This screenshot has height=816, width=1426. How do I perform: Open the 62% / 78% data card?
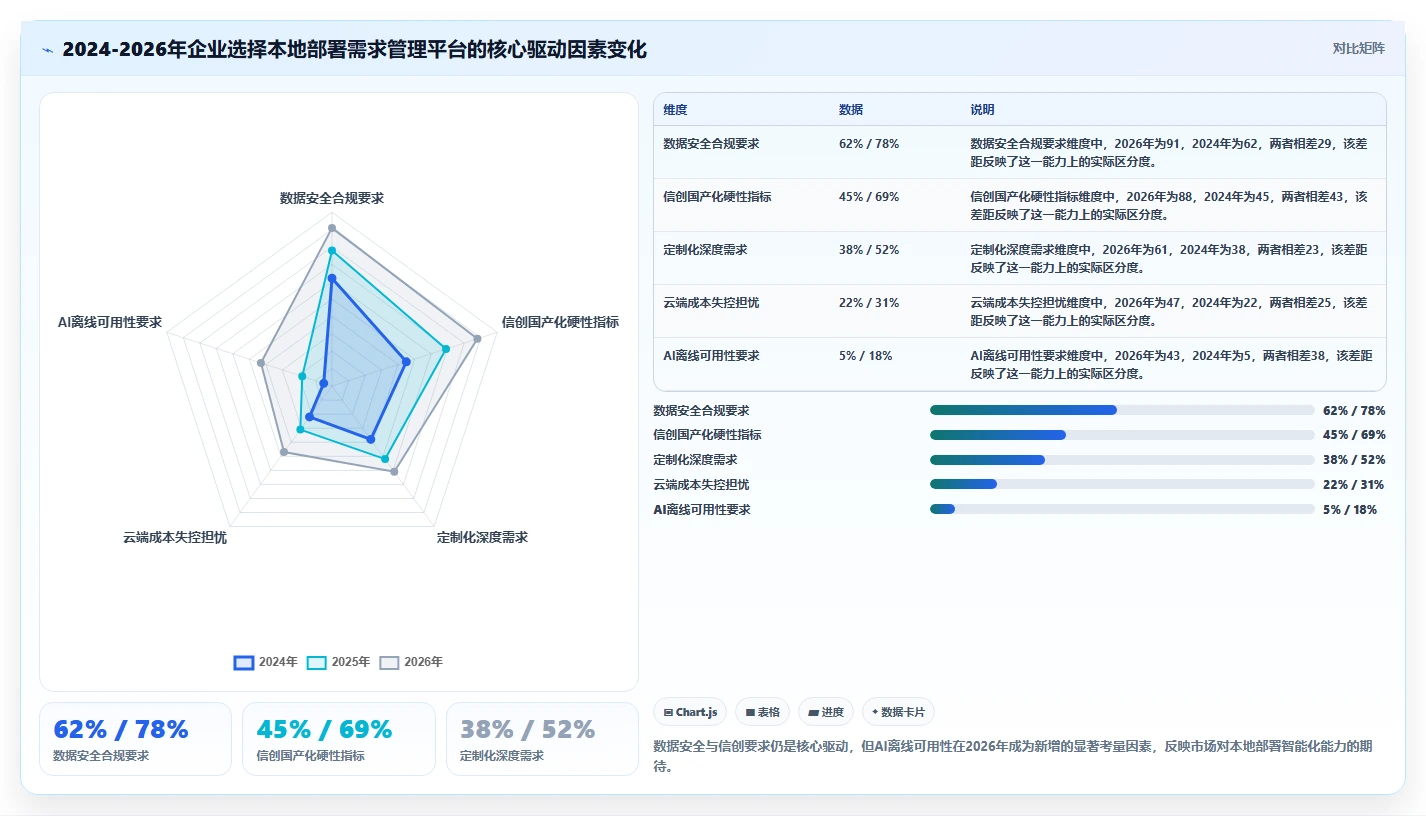click(135, 739)
